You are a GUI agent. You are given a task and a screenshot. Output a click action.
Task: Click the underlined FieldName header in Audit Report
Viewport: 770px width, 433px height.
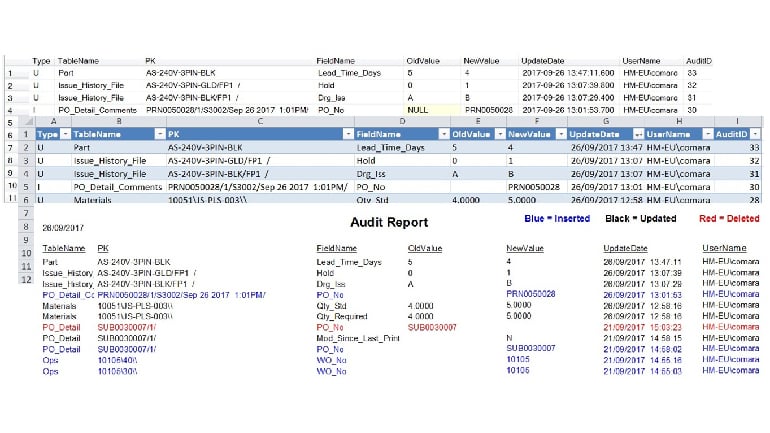(337, 246)
